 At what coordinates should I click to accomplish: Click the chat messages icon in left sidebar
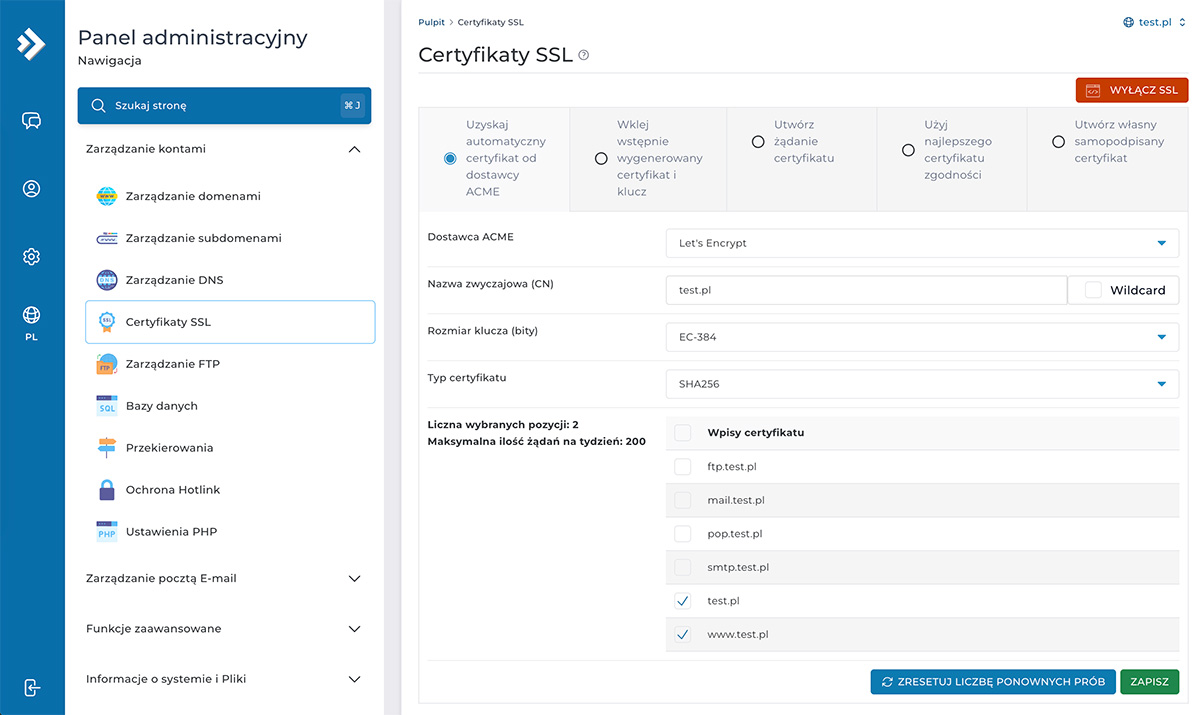(31, 121)
